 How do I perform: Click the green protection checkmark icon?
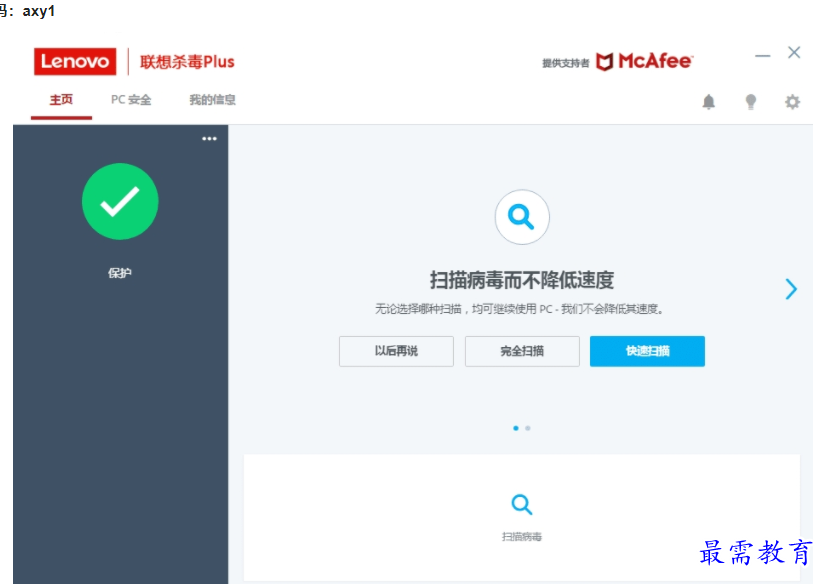tap(120, 201)
